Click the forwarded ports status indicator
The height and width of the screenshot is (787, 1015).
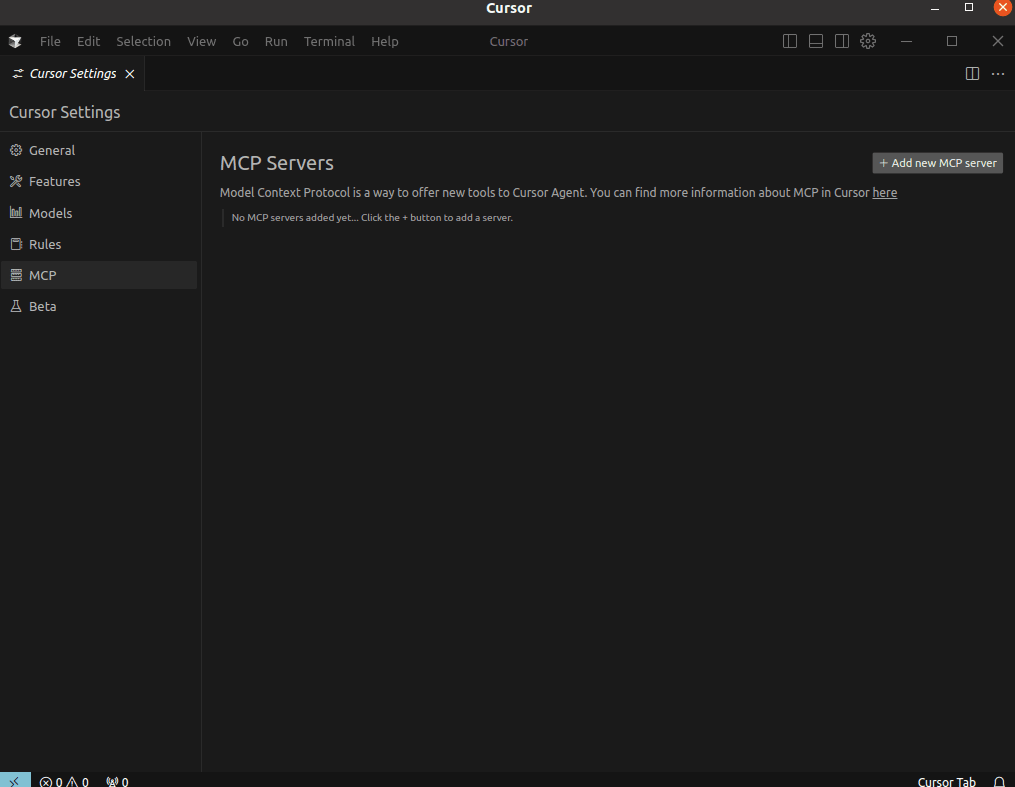coord(117,782)
